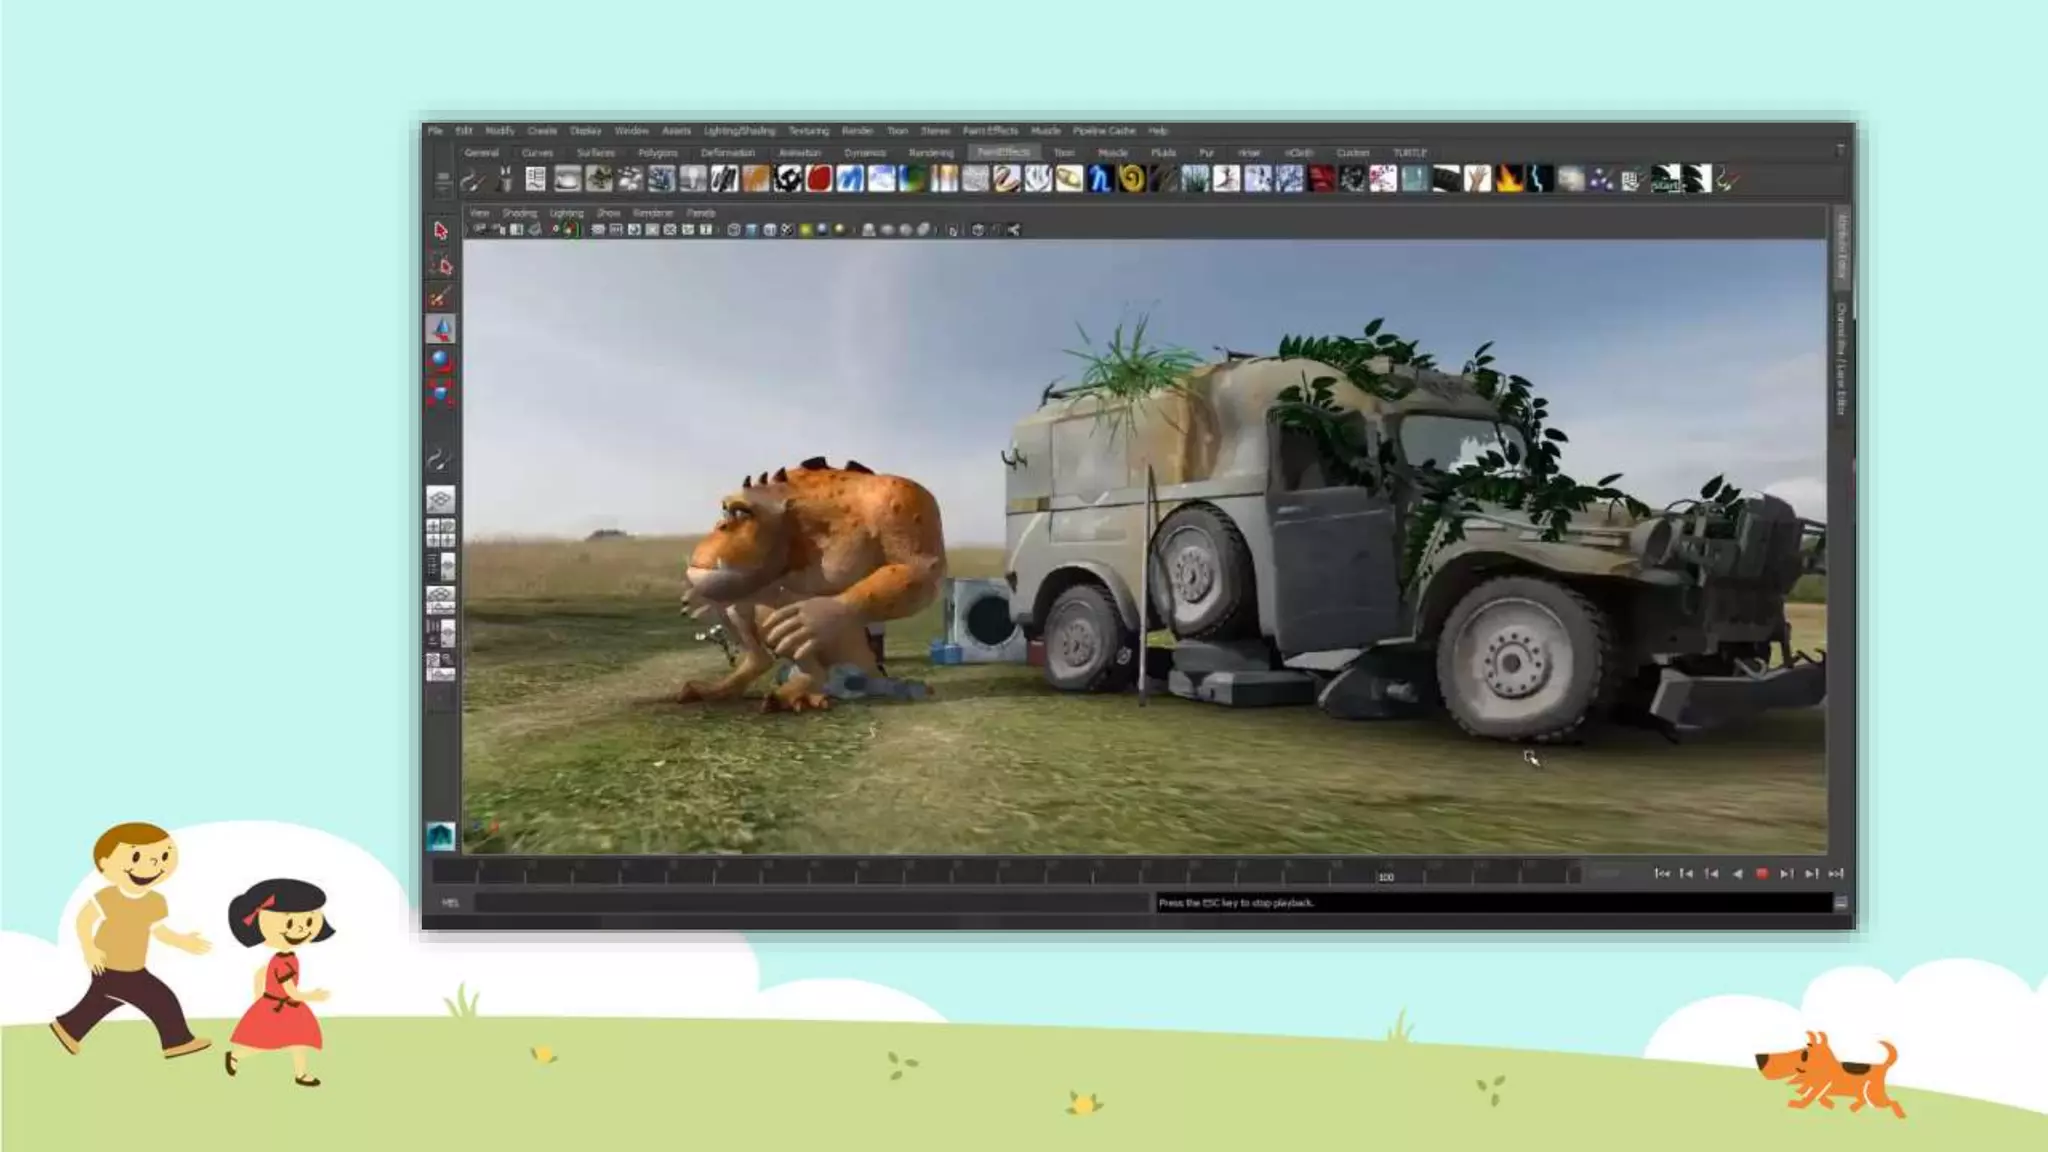Open the Lighting panel menu
This screenshot has height=1152, width=2048.
(566, 213)
